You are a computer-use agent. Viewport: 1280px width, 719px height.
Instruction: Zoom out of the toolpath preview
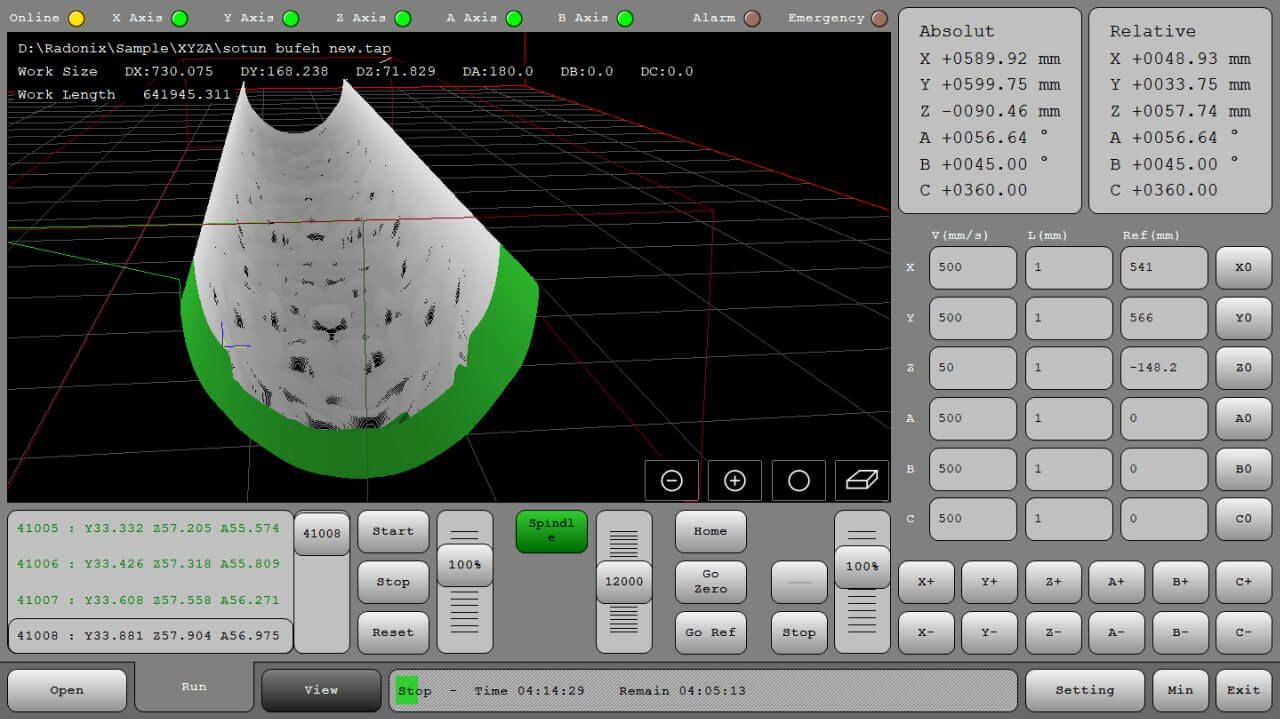[x=671, y=480]
